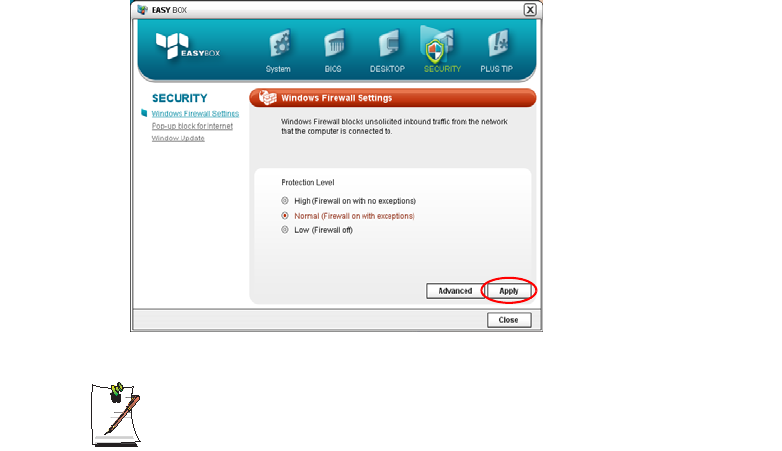Open Window Update link
The width and height of the screenshot is (782, 451).
(178, 138)
